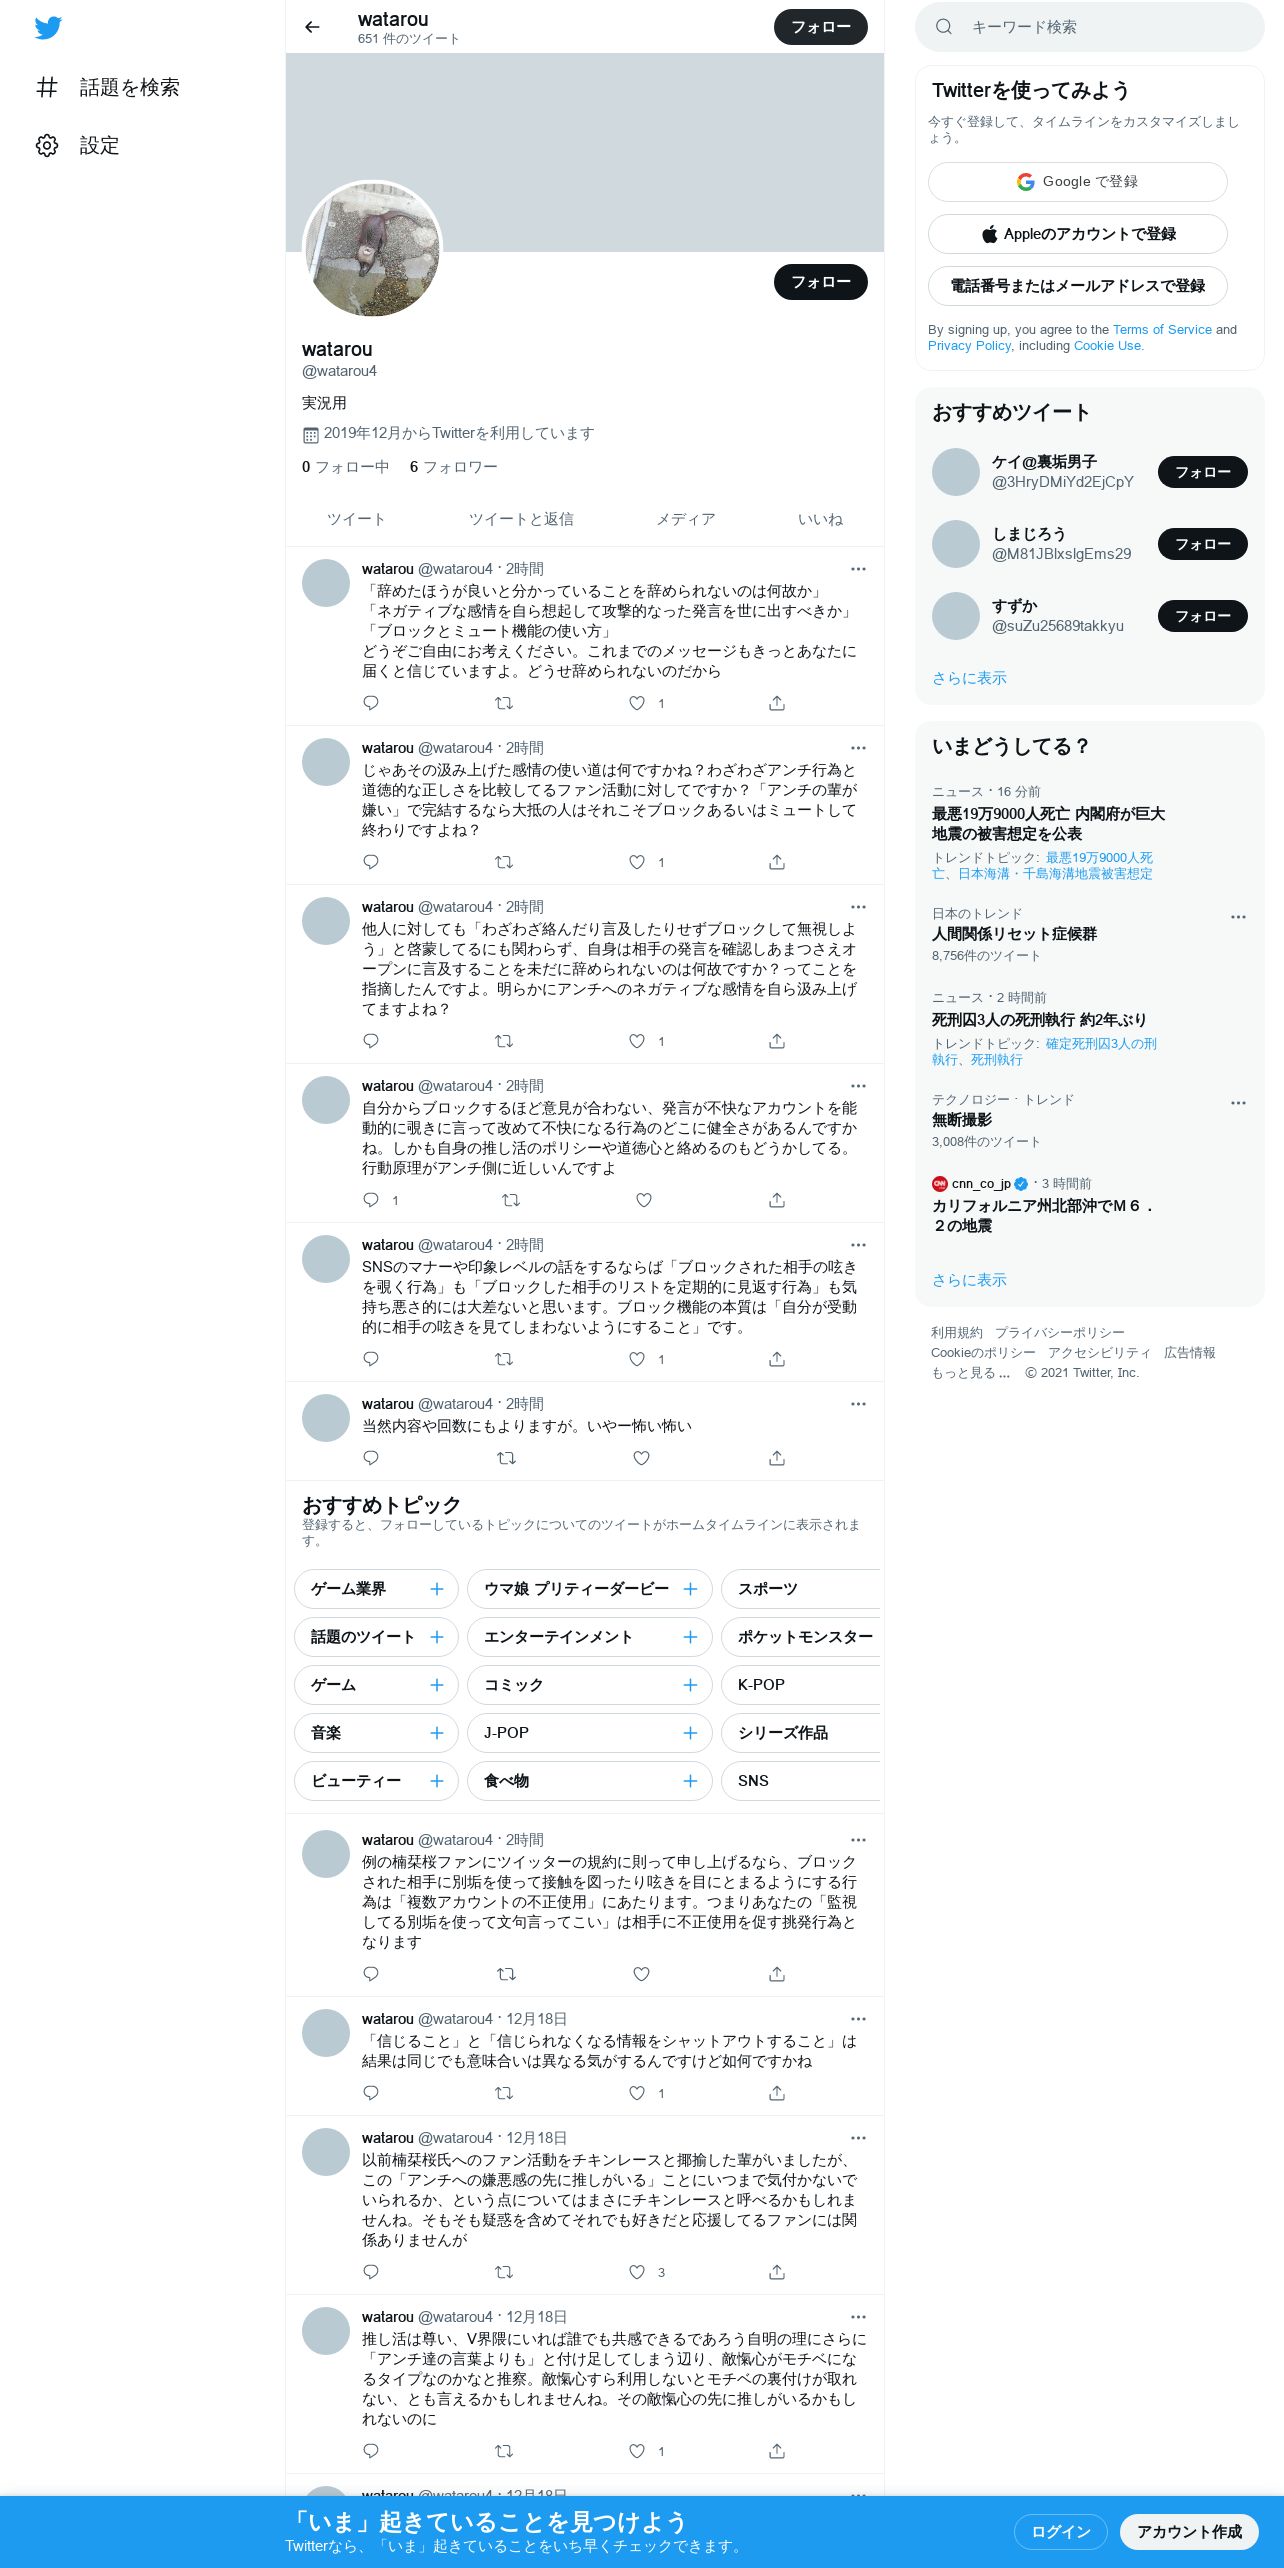Open more options for 人間関係リセット症候群 trend
The image size is (1284, 2568).
click(x=1238, y=917)
